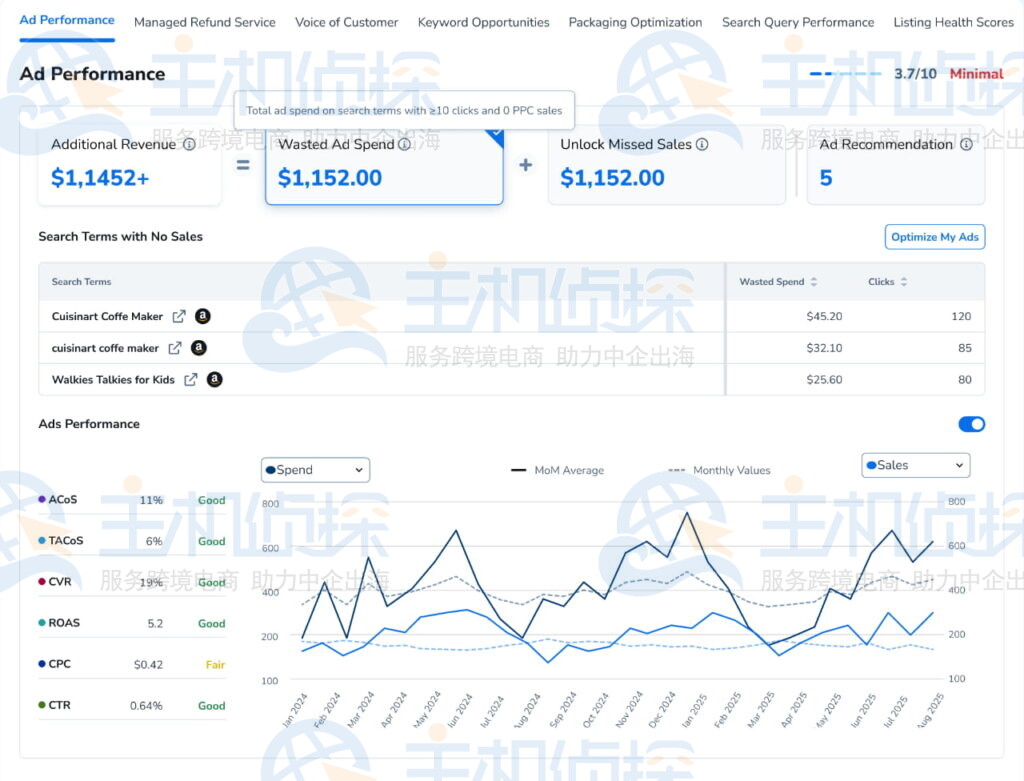1024x781 pixels.
Task: Sort table by Clicks column
Action: [x=904, y=282]
